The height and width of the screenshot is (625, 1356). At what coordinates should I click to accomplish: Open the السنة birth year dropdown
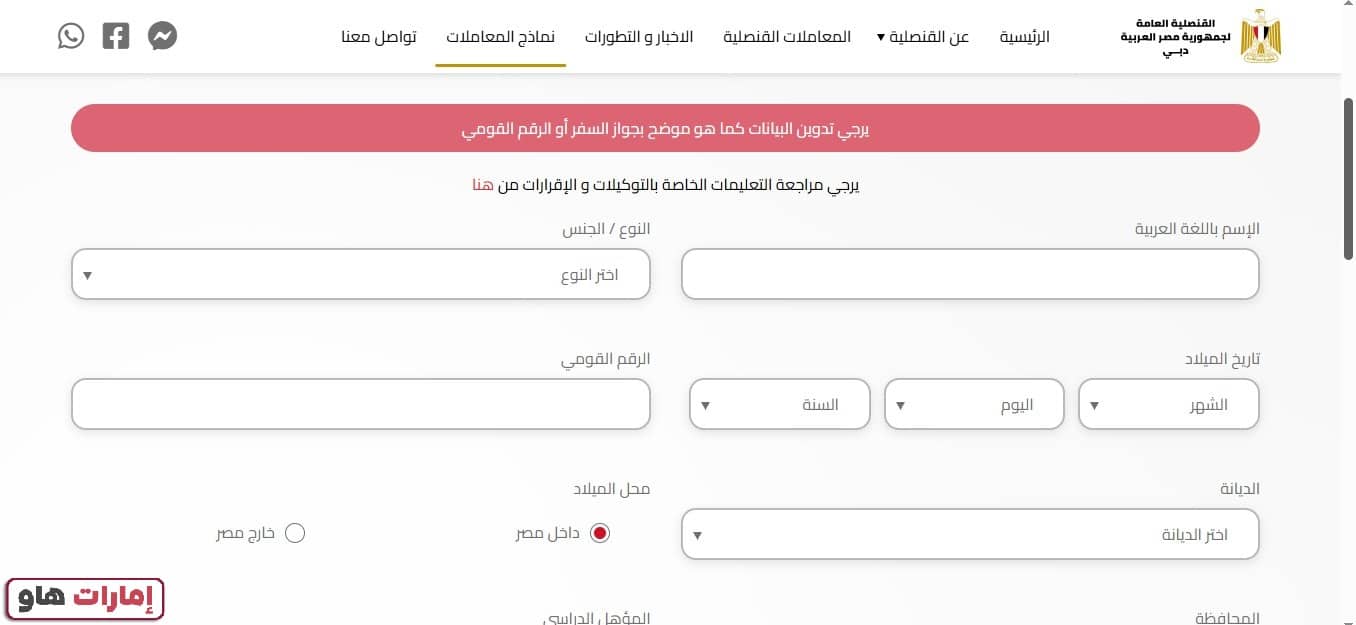coord(779,404)
